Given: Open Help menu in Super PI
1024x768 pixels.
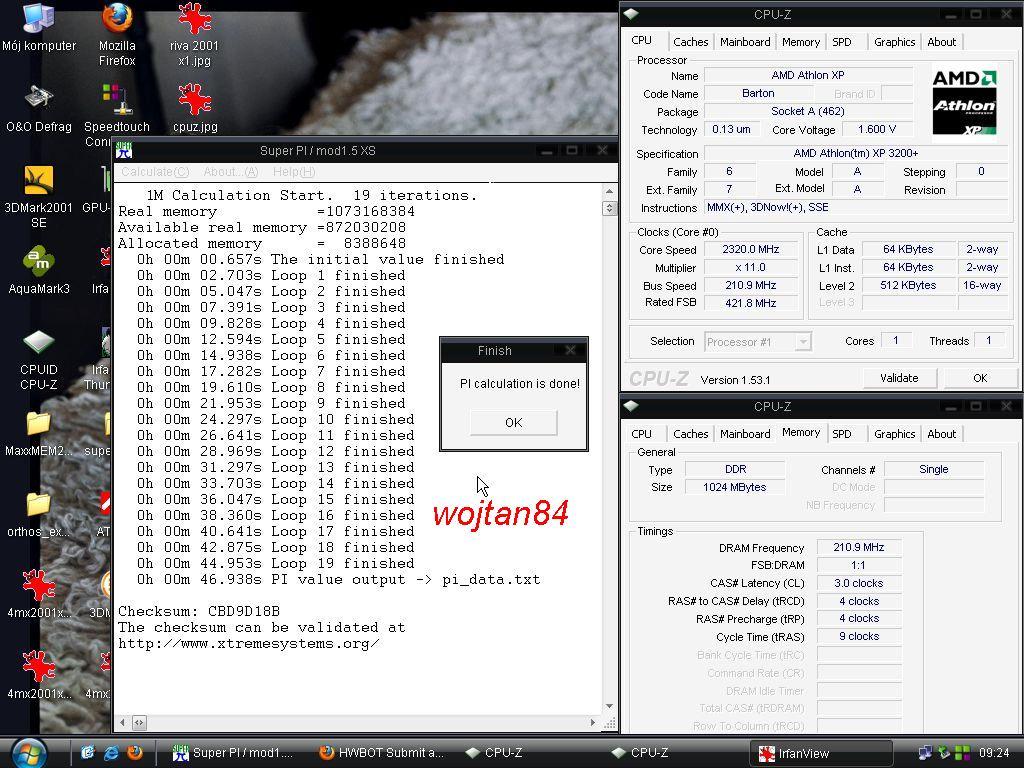Looking at the screenshot, I should [x=294, y=172].
